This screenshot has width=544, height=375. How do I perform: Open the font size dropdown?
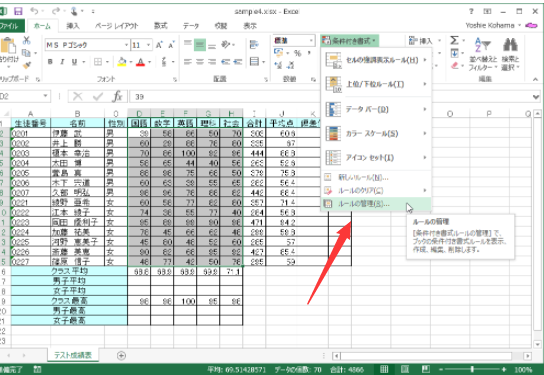point(148,45)
